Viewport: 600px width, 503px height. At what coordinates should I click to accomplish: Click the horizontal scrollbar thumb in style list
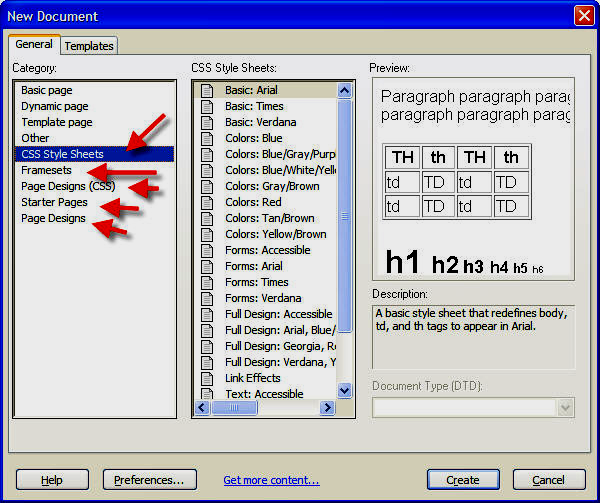[234, 408]
